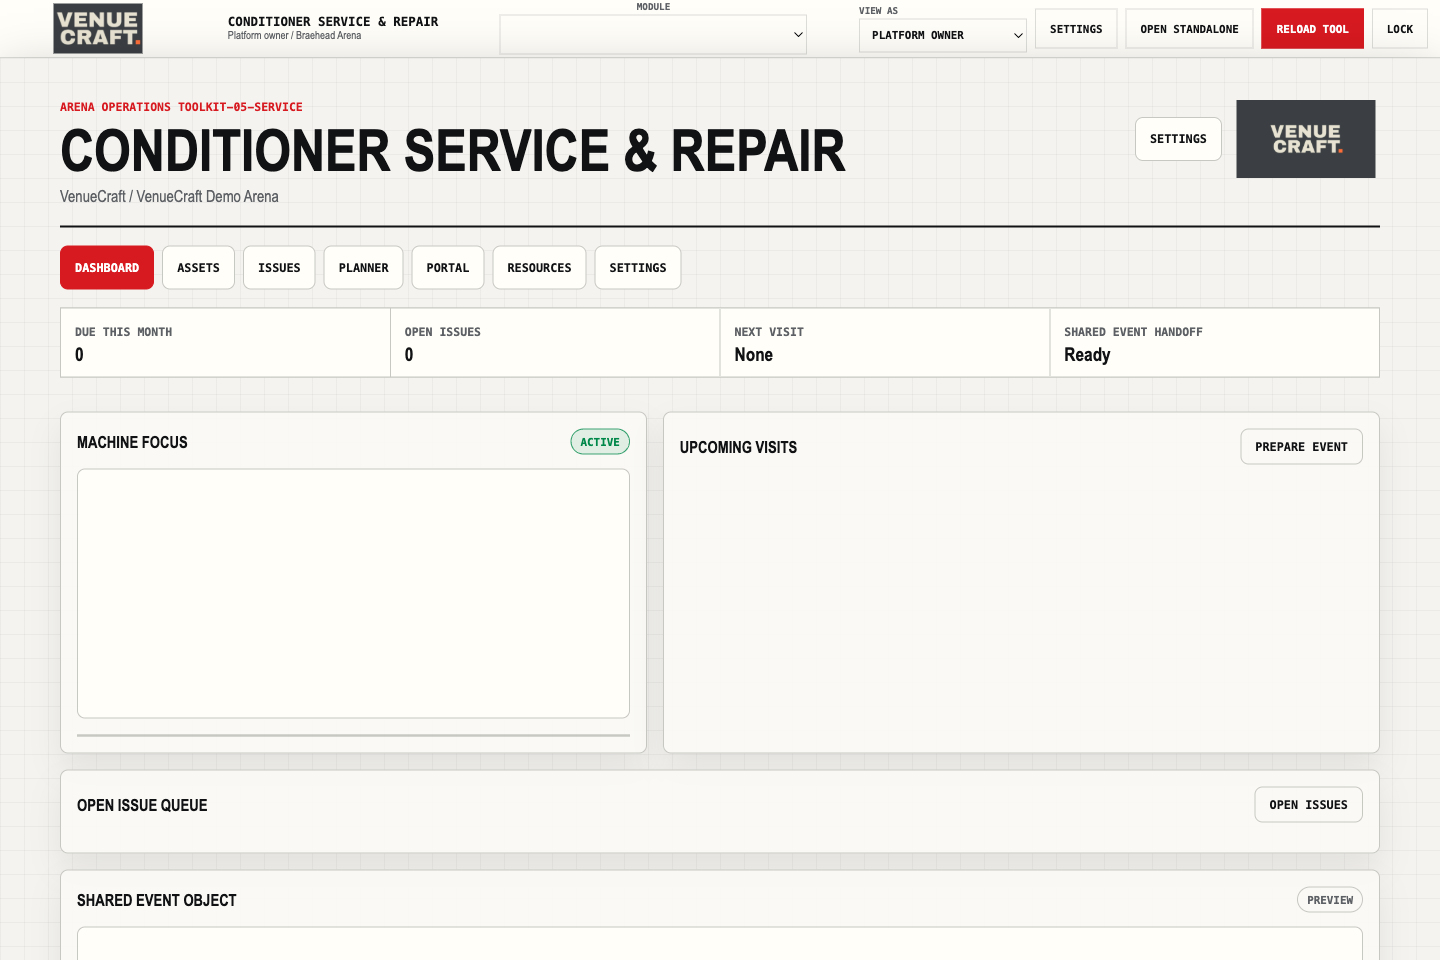Switch to the Issues tab

pos(279,268)
